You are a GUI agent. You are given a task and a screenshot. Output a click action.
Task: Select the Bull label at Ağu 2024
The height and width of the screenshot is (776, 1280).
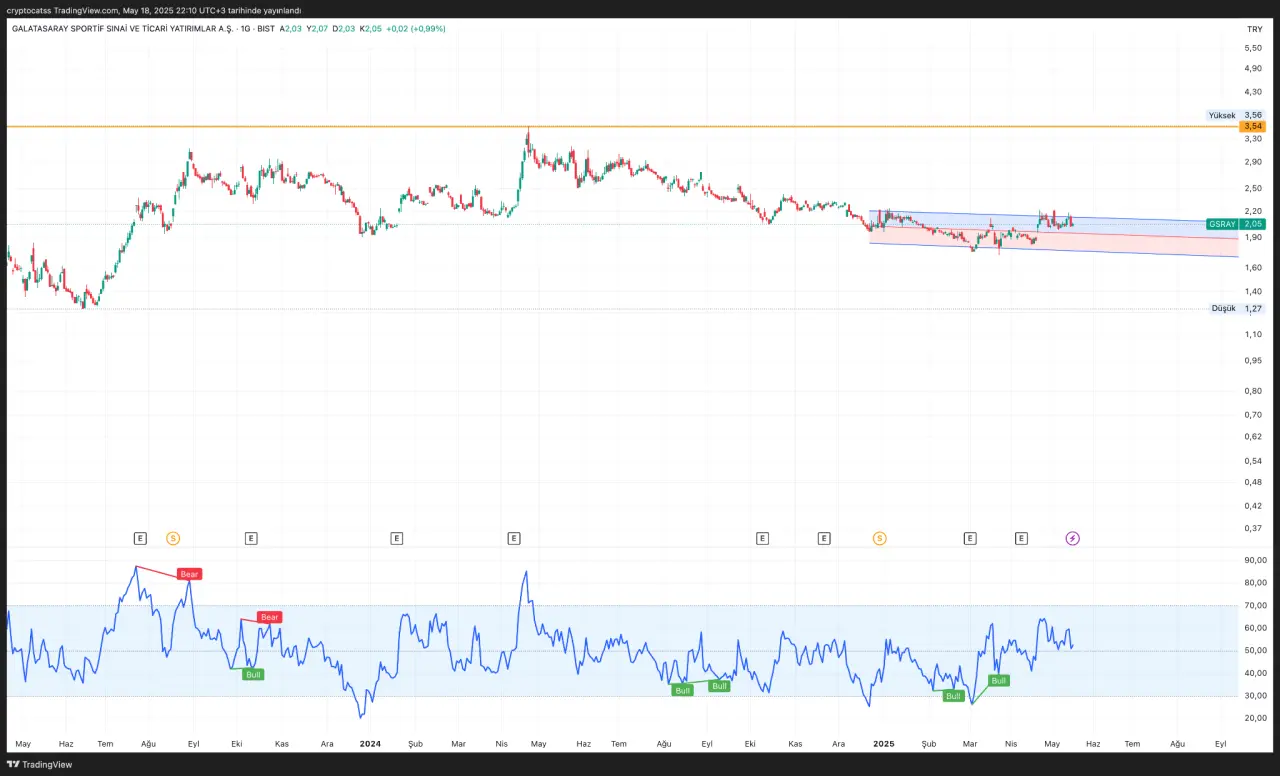coord(683,690)
